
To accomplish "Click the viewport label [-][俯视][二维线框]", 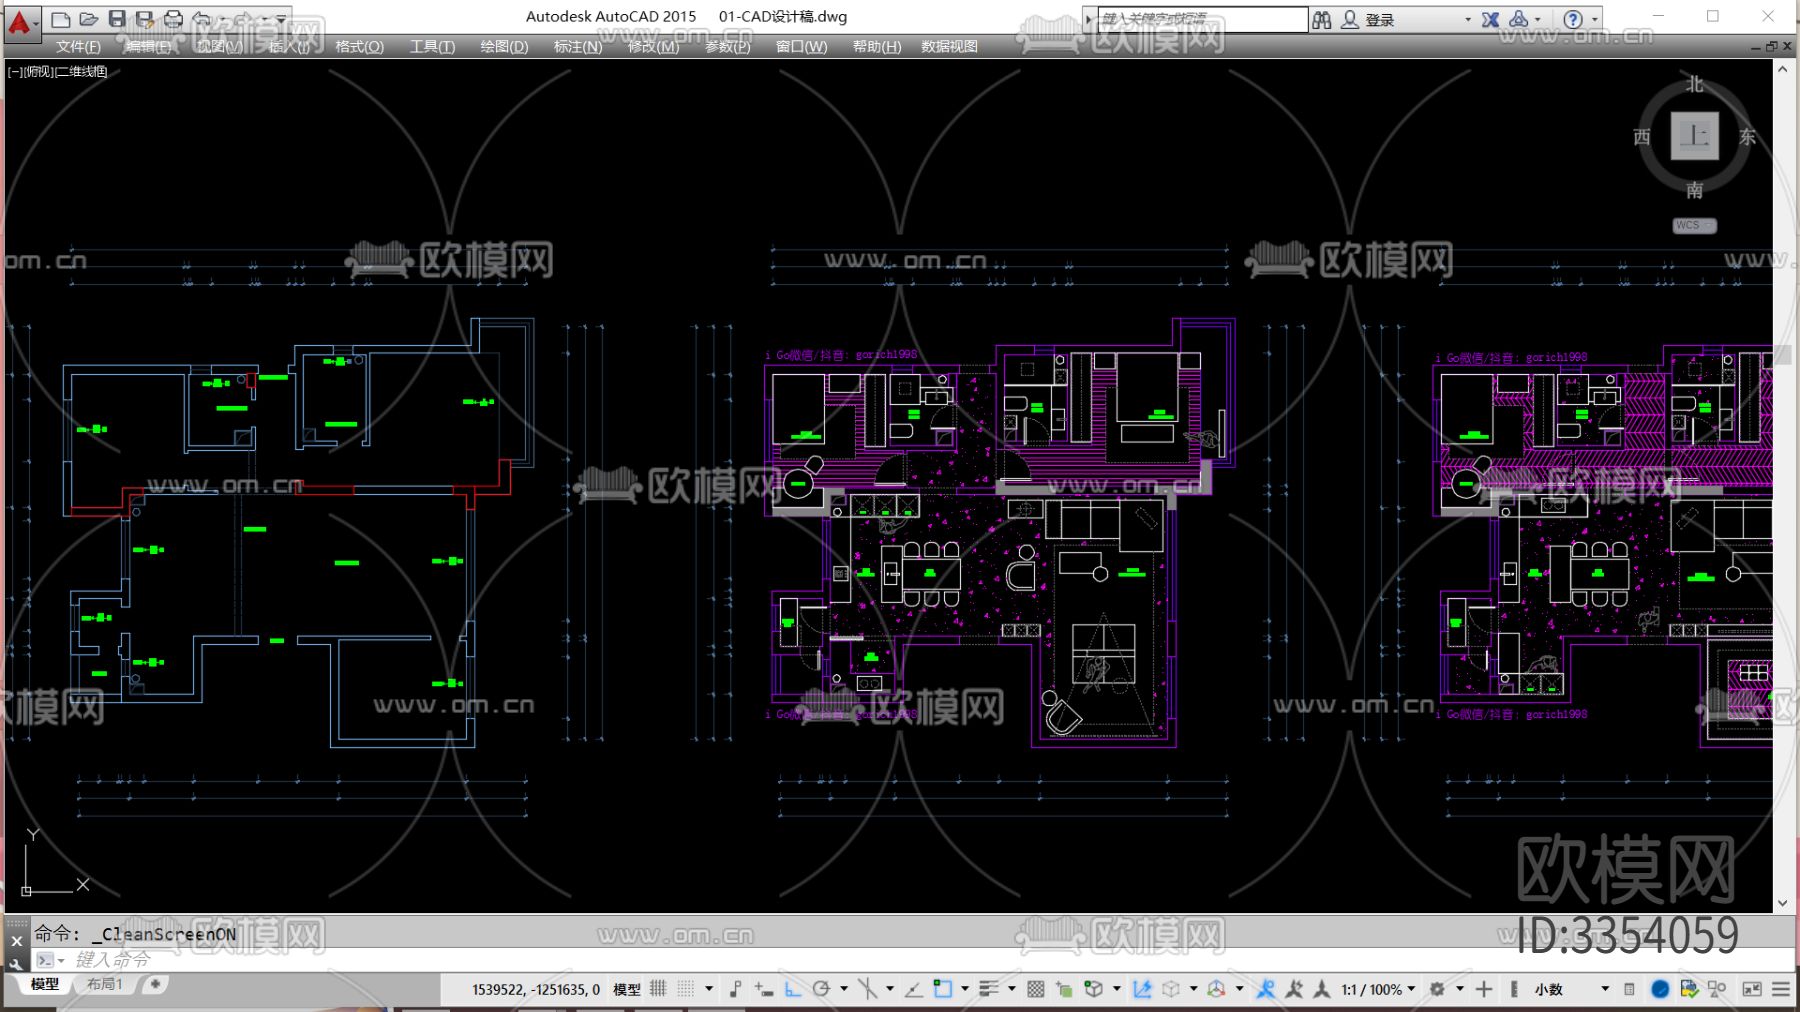I will tap(58, 72).
